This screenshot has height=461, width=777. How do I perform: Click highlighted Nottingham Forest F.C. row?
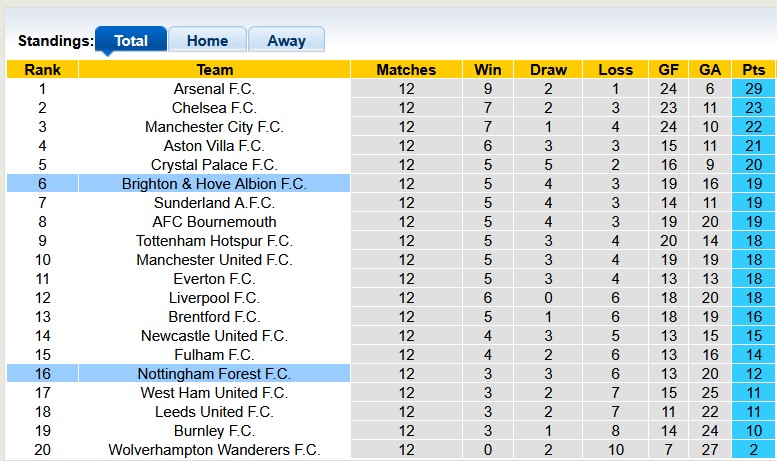click(214, 374)
